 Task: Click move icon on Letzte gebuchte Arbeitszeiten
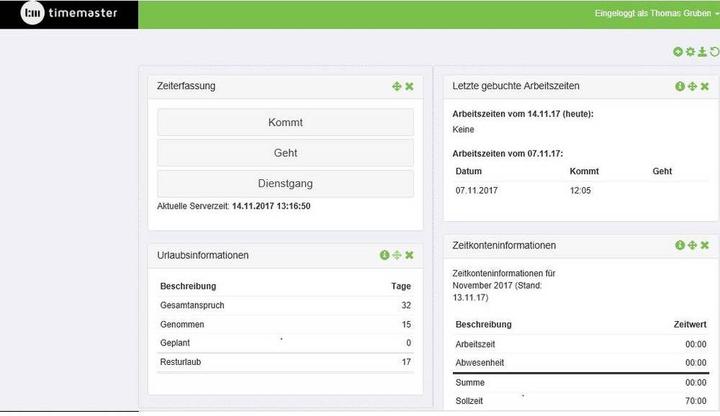click(x=692, y=86)
